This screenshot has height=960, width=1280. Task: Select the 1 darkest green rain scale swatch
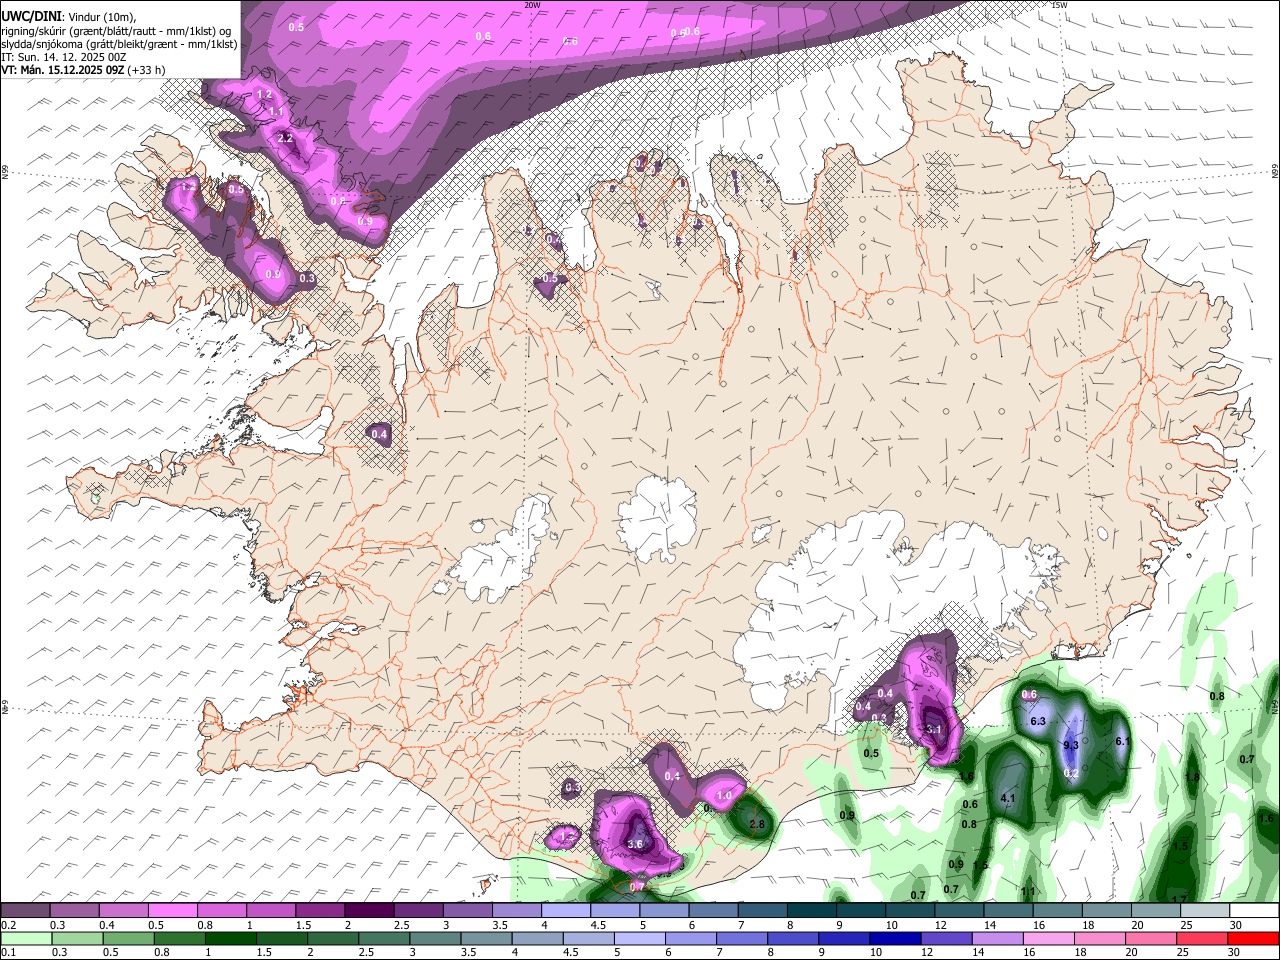230,939
